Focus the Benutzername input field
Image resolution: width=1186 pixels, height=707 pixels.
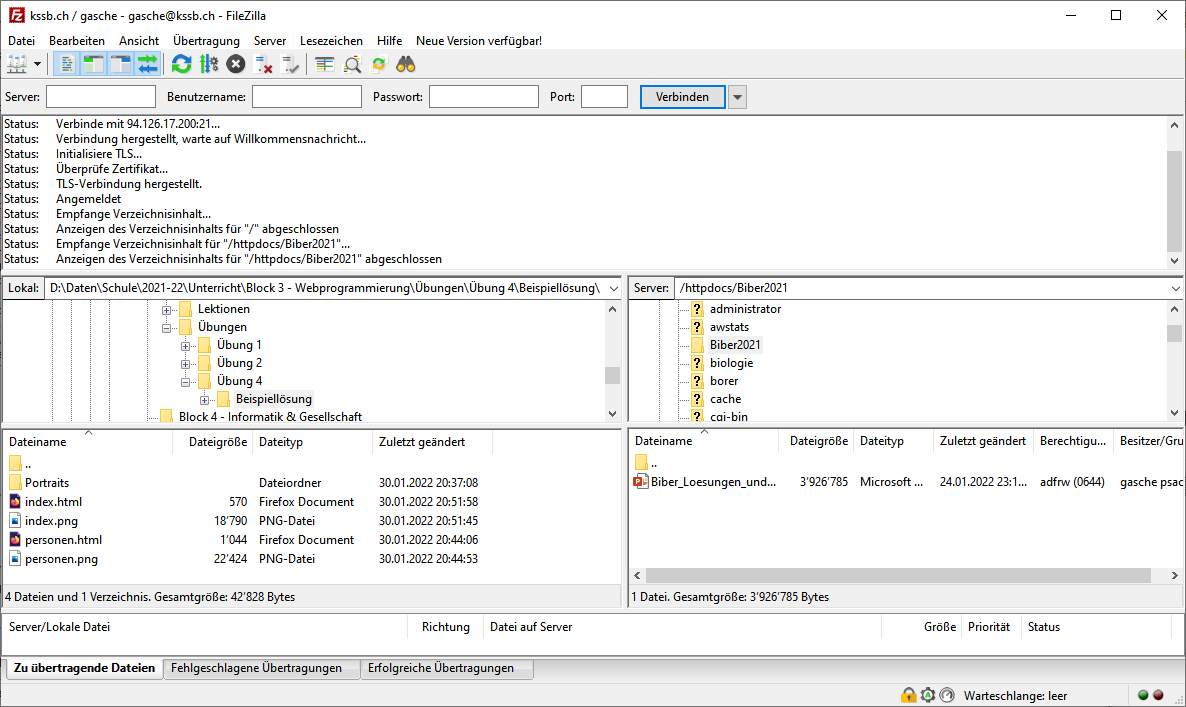click(306, 97)
